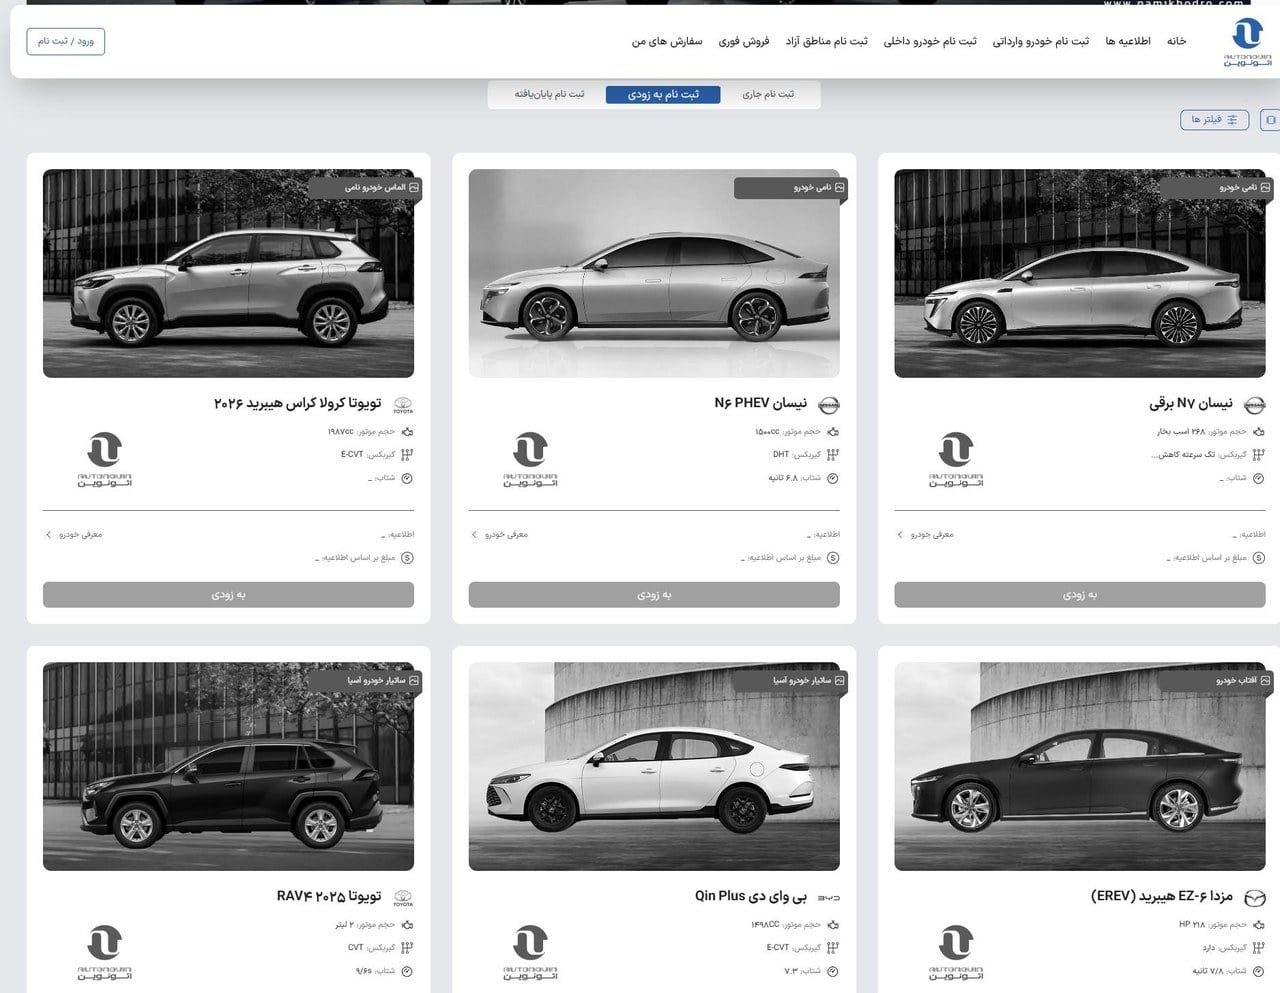Click the gearbox icon on Nissan N6 card
1280x993 pixels.
point(833,455)
